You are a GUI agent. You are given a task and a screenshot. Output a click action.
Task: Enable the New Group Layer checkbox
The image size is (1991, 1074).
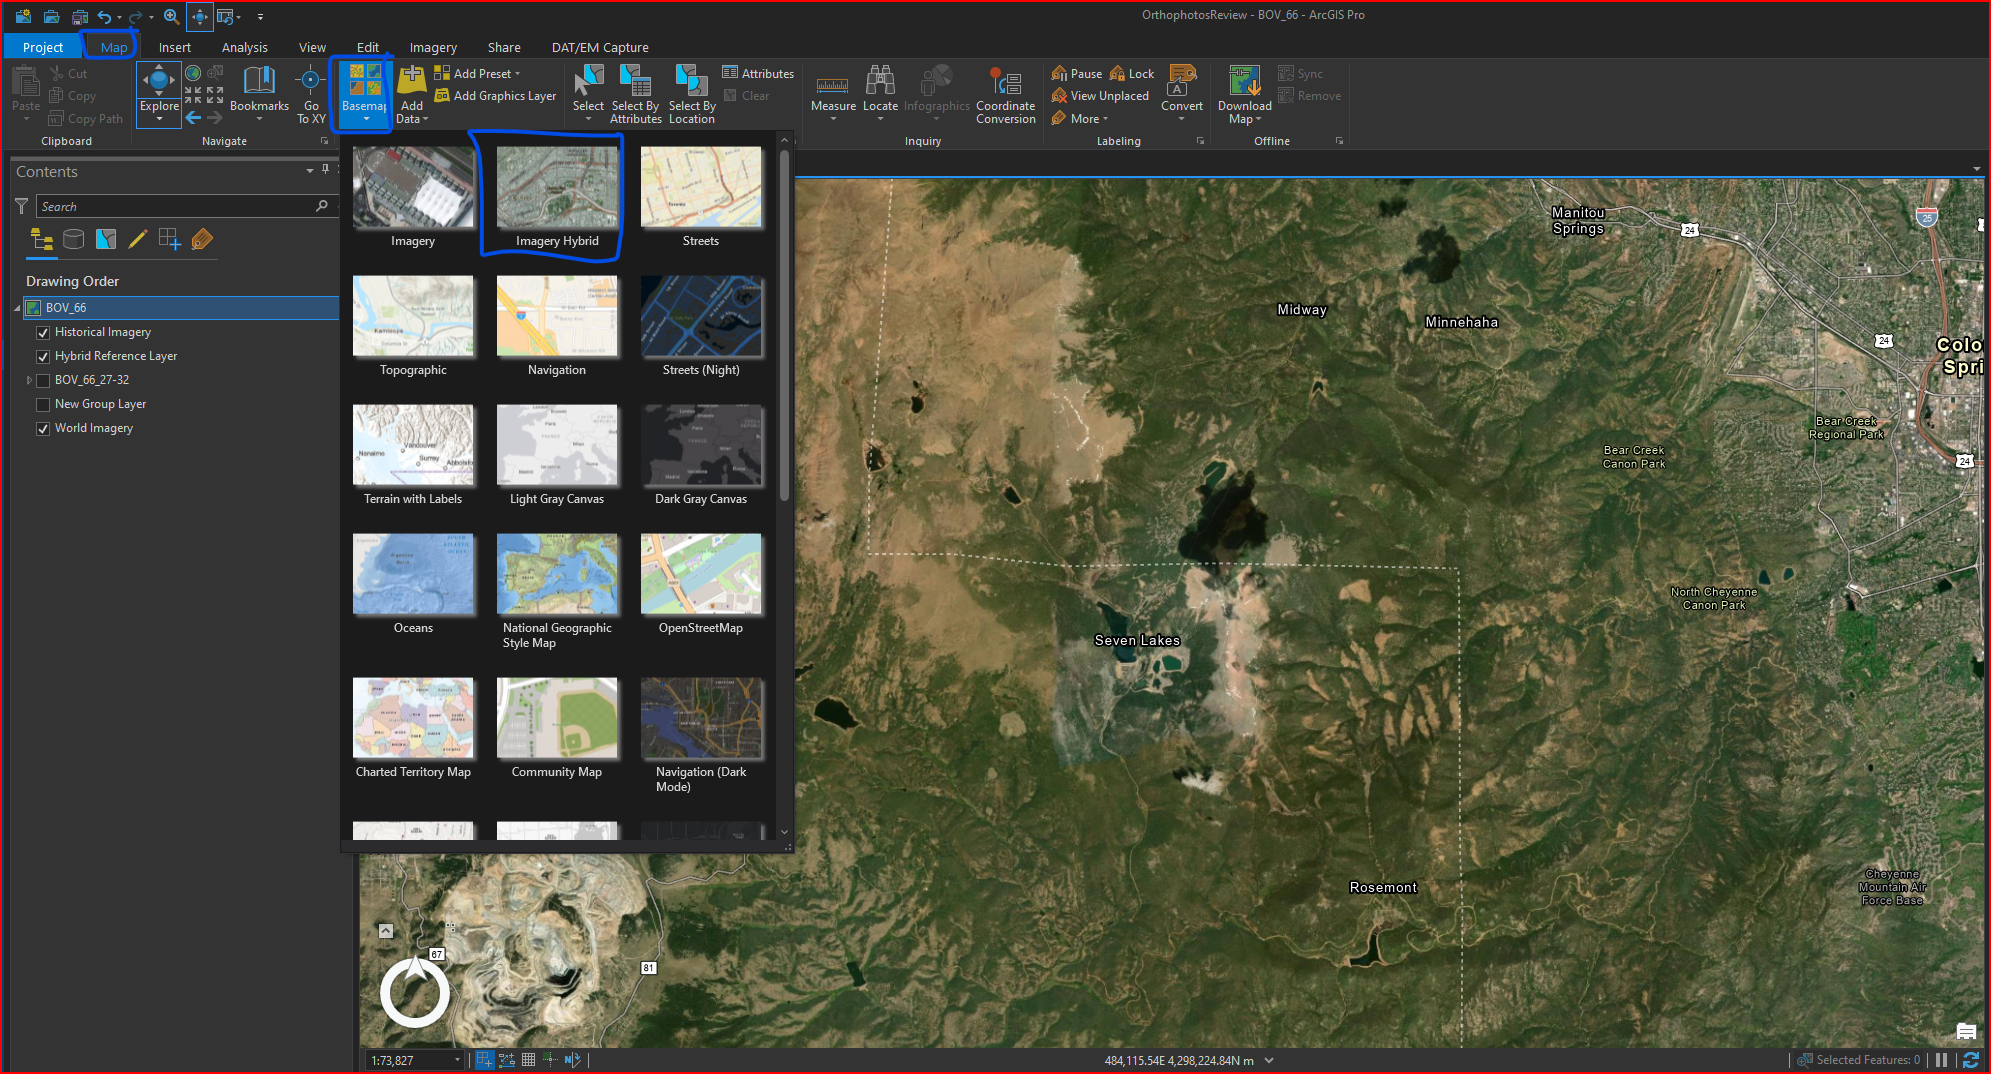click(x=43, y=404)
